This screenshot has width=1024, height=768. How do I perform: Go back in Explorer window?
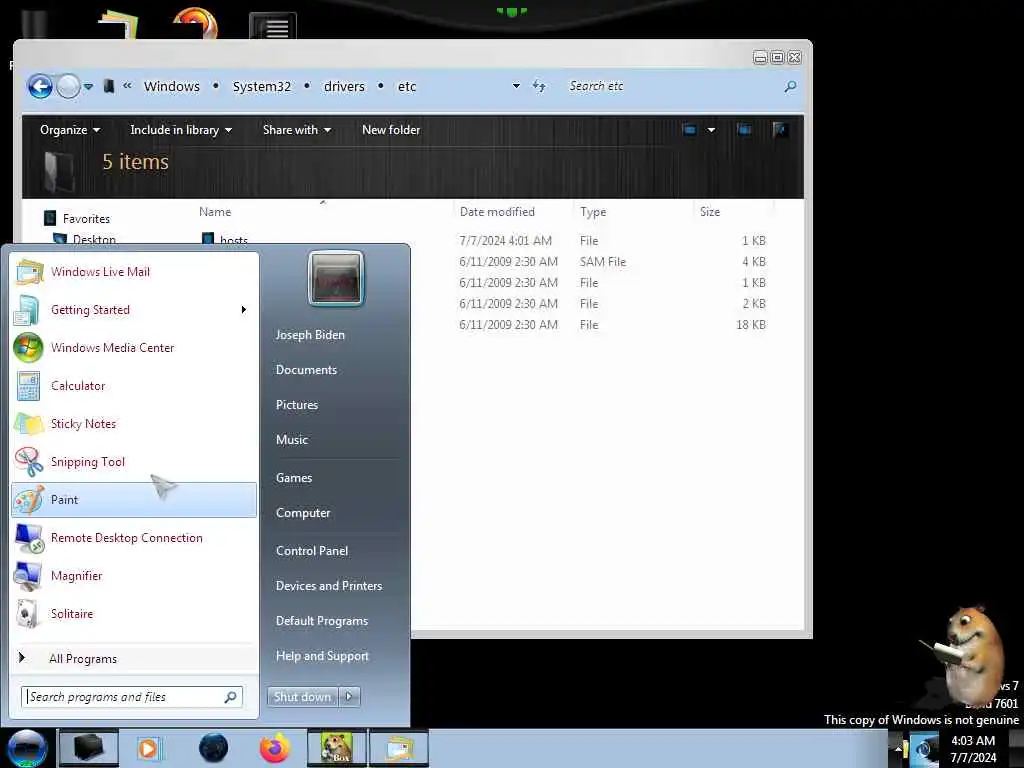pos(40,86)
